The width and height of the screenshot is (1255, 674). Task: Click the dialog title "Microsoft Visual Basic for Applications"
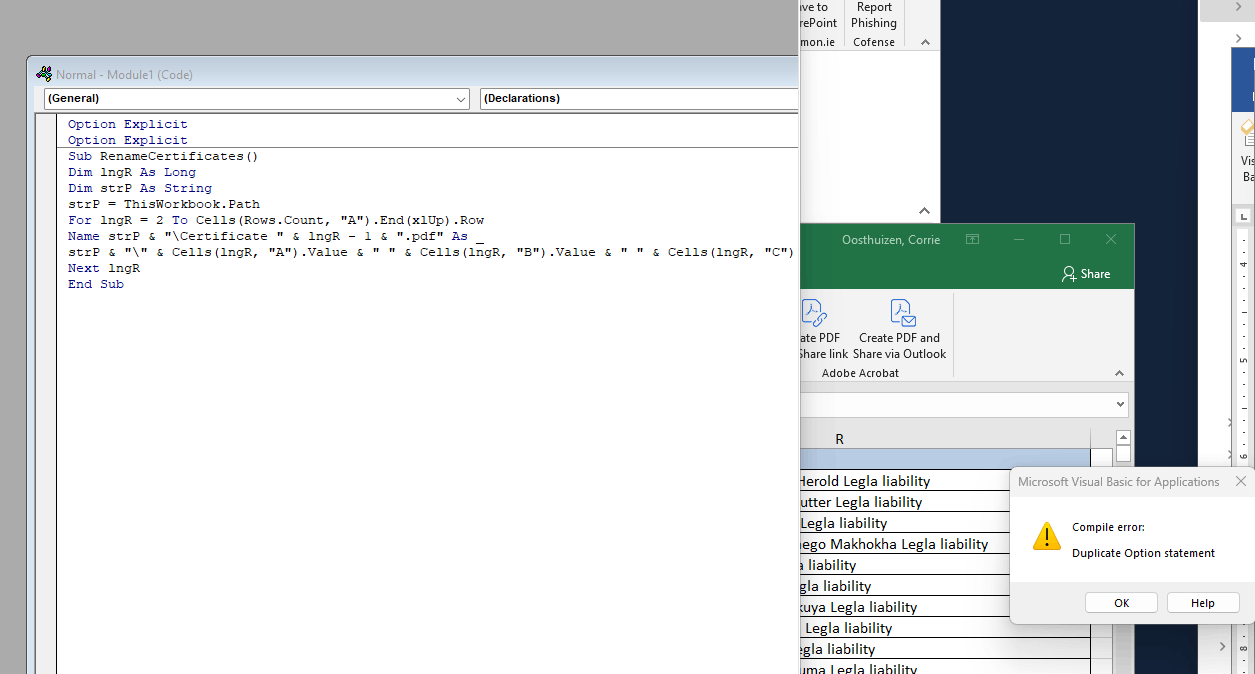click(1118, 482)
